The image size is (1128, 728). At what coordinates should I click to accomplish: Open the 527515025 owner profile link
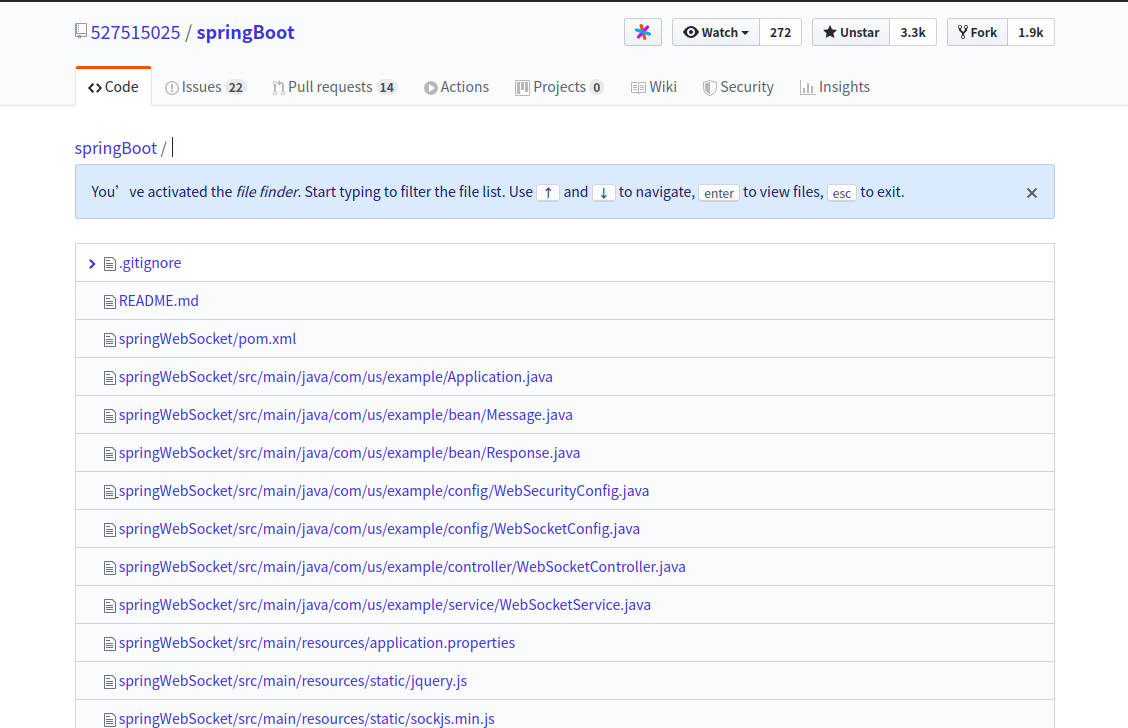(x=135, y=32)
